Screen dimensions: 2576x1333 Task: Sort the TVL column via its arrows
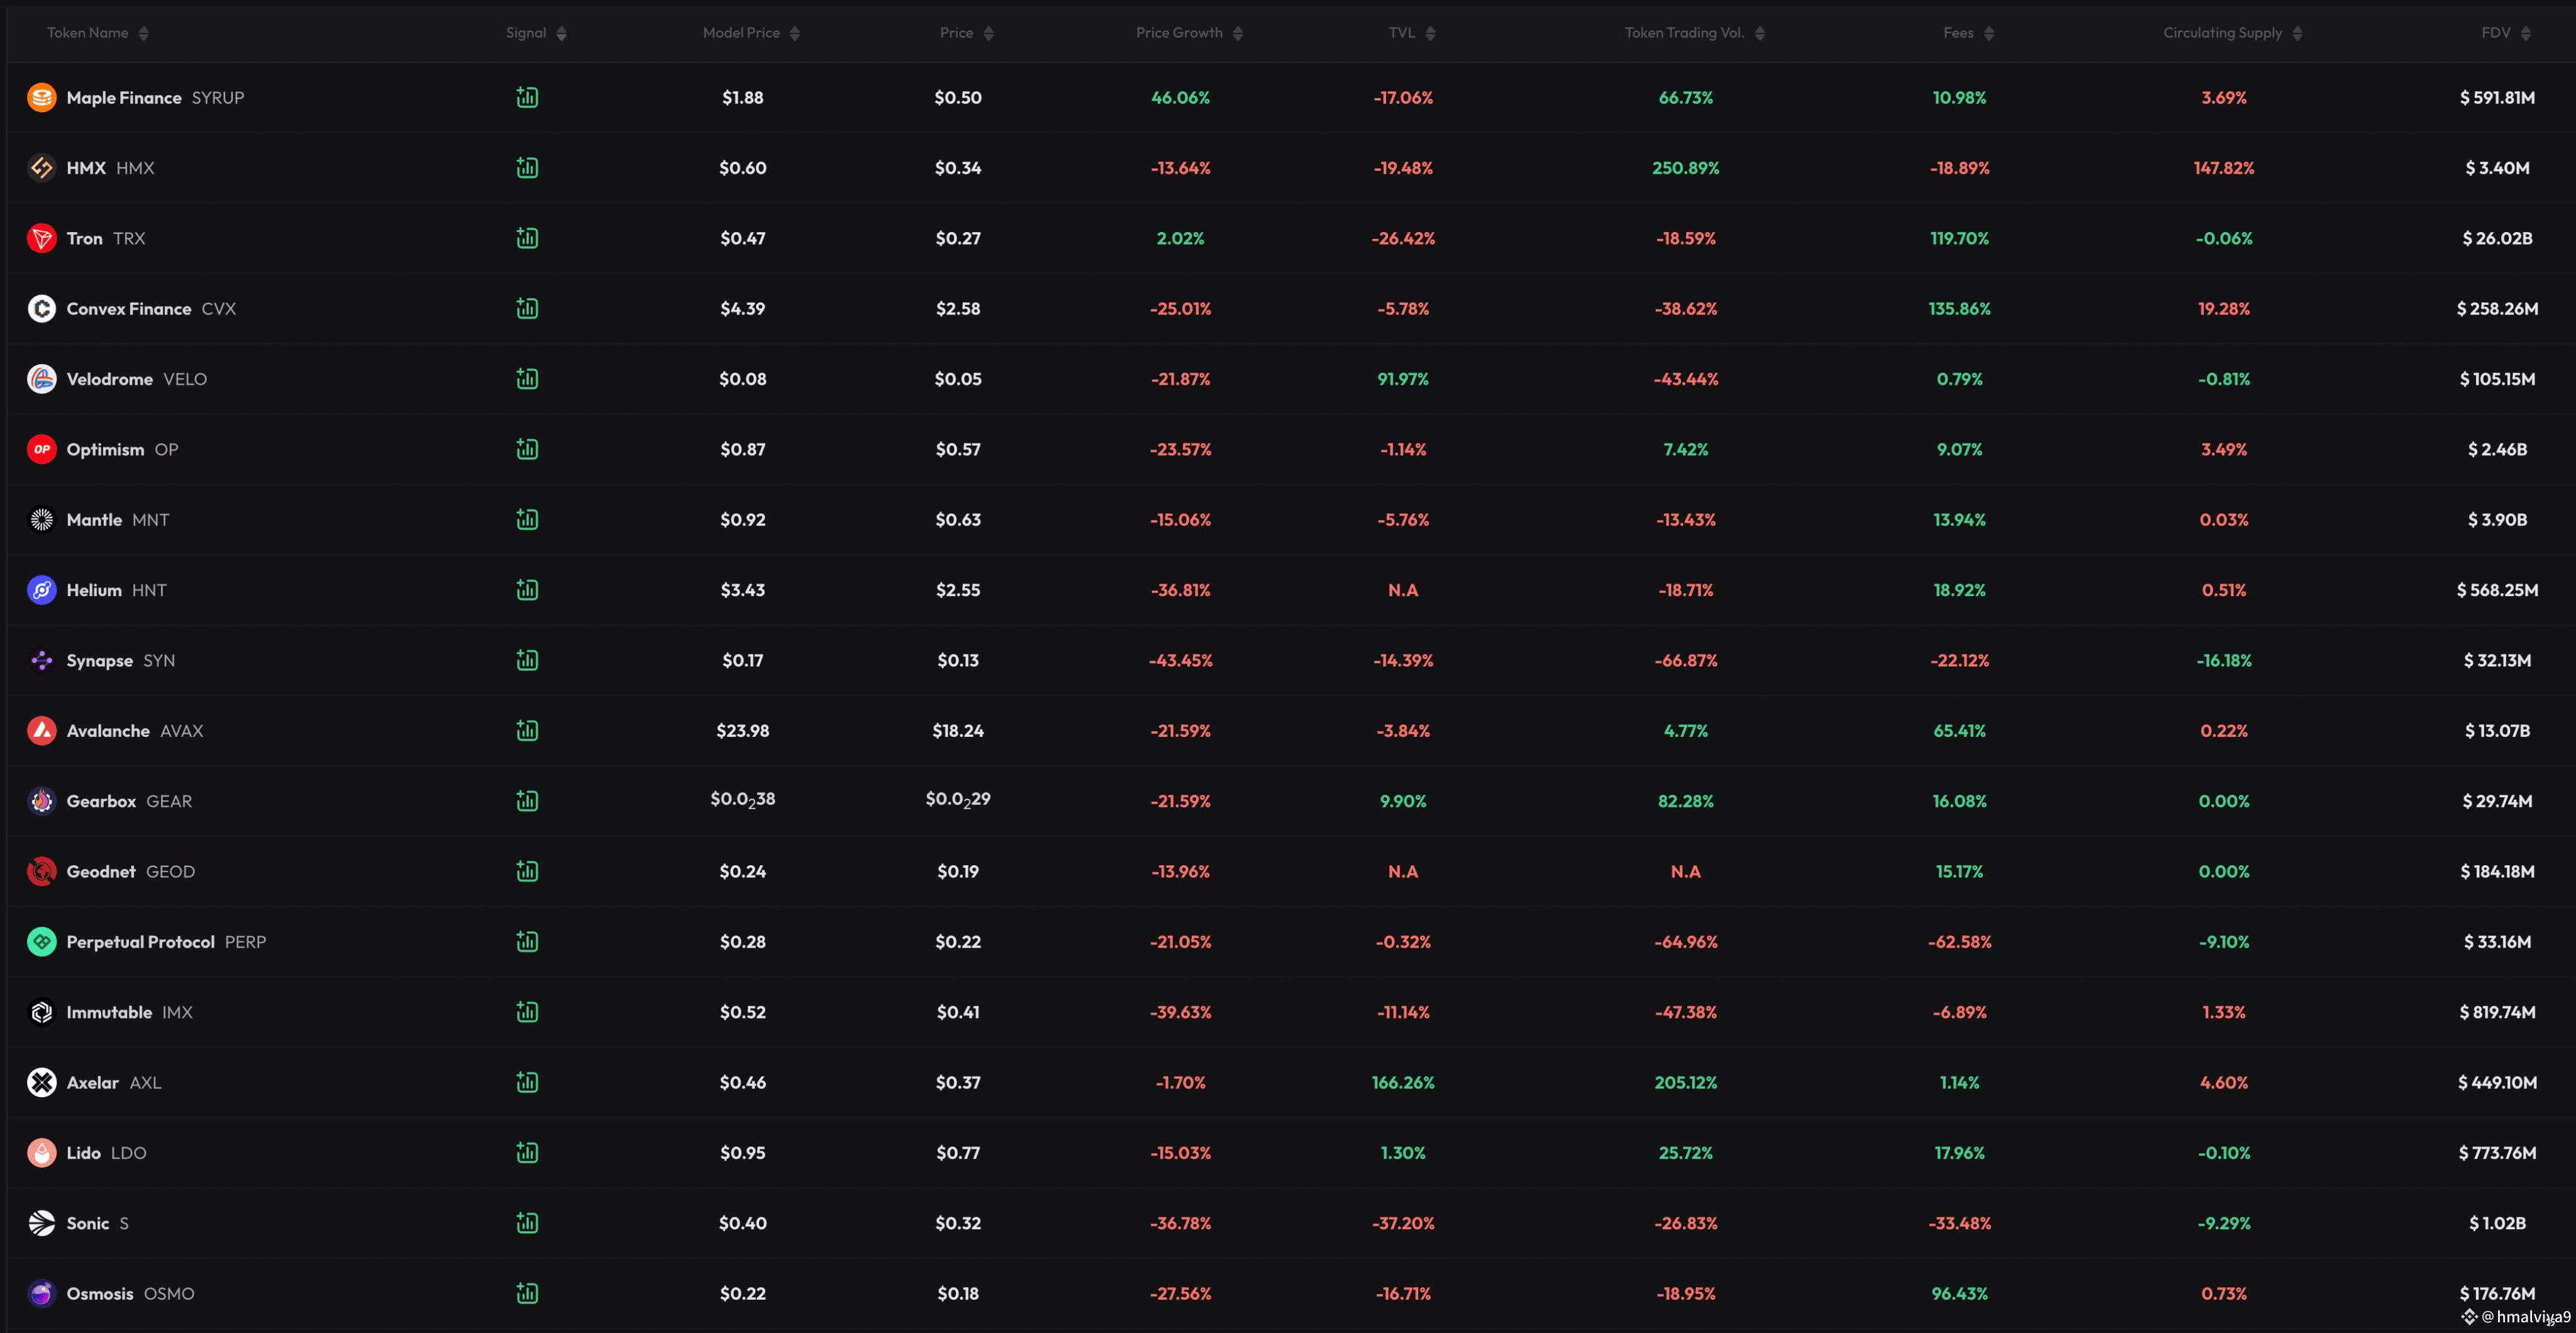coord(1430,34)
